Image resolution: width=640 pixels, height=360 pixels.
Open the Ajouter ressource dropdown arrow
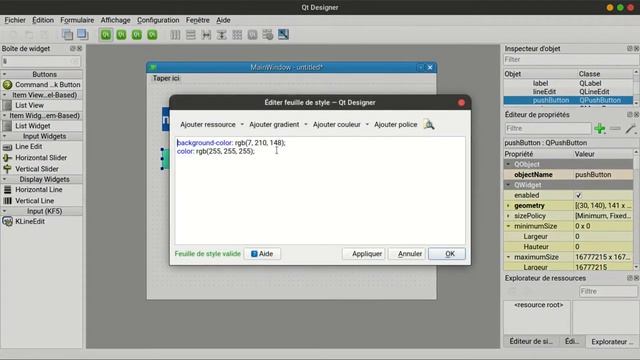[242, 124]
